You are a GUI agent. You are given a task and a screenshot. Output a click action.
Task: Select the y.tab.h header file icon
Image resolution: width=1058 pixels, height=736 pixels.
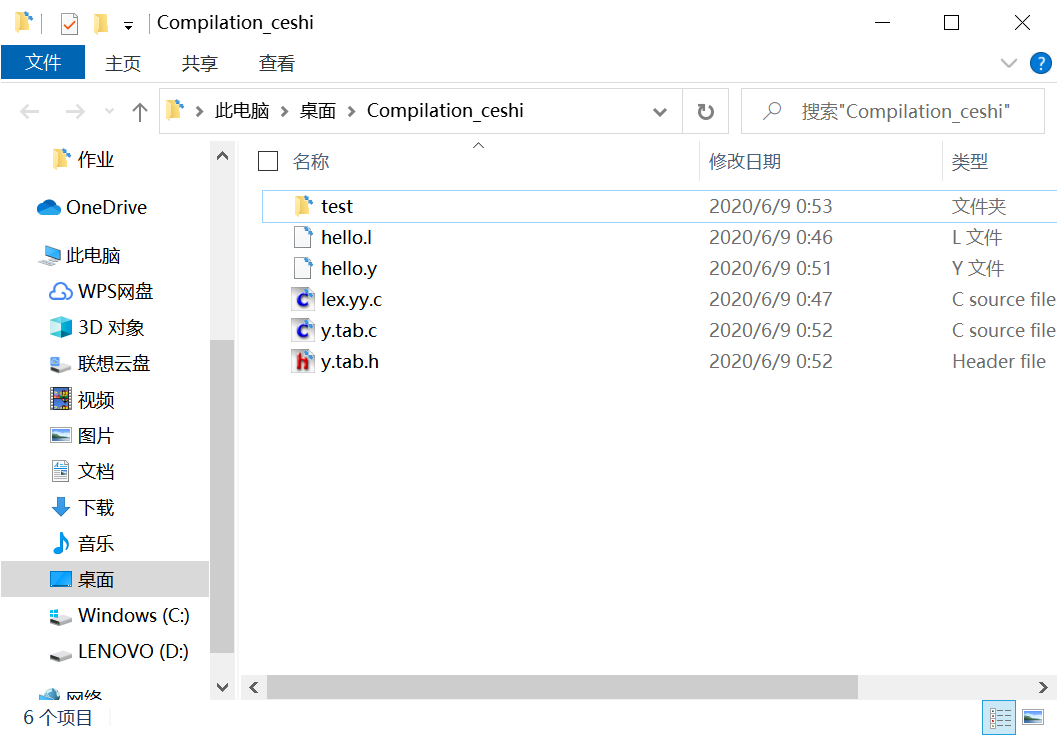(x=303, y=361)
